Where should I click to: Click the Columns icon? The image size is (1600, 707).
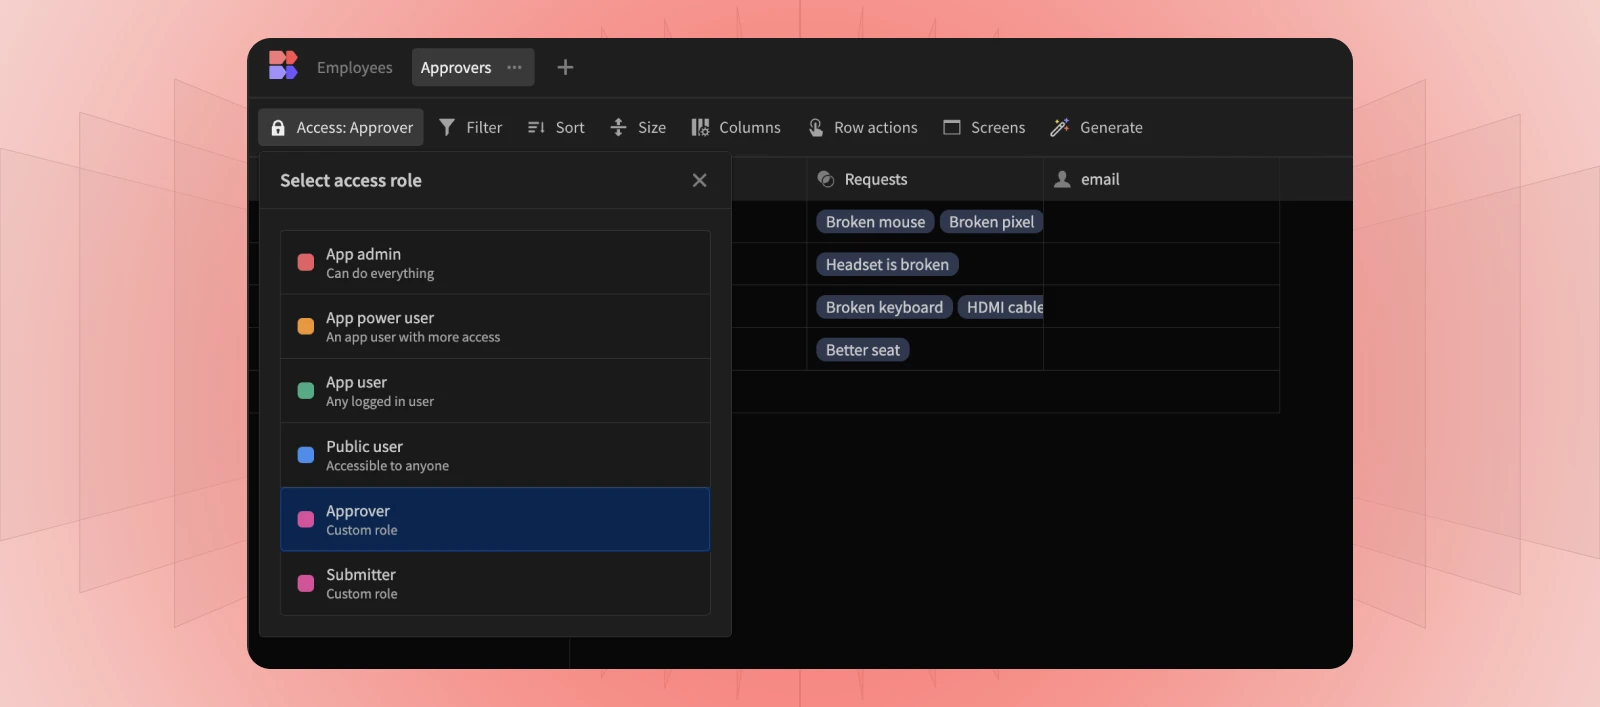(700, 127)
